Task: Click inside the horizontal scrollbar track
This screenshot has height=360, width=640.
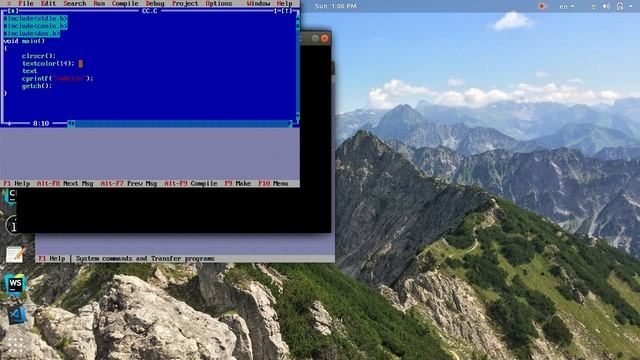Action: click(x=181, y=123)
